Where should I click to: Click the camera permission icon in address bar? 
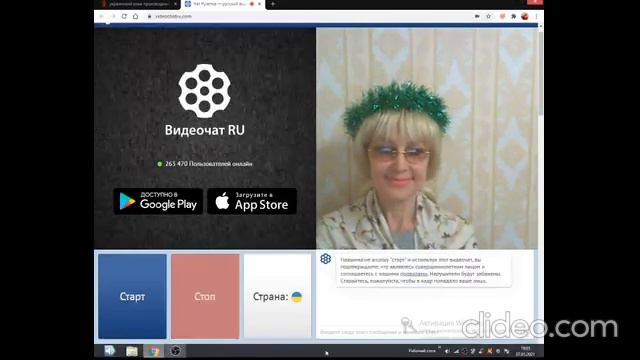(477, 16)
